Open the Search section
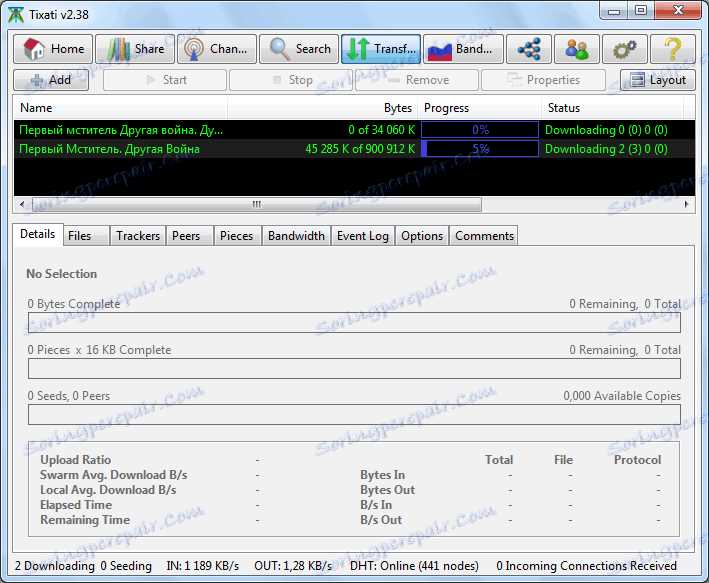The width and height of the screenshot is (709, 583). (299, 49)
